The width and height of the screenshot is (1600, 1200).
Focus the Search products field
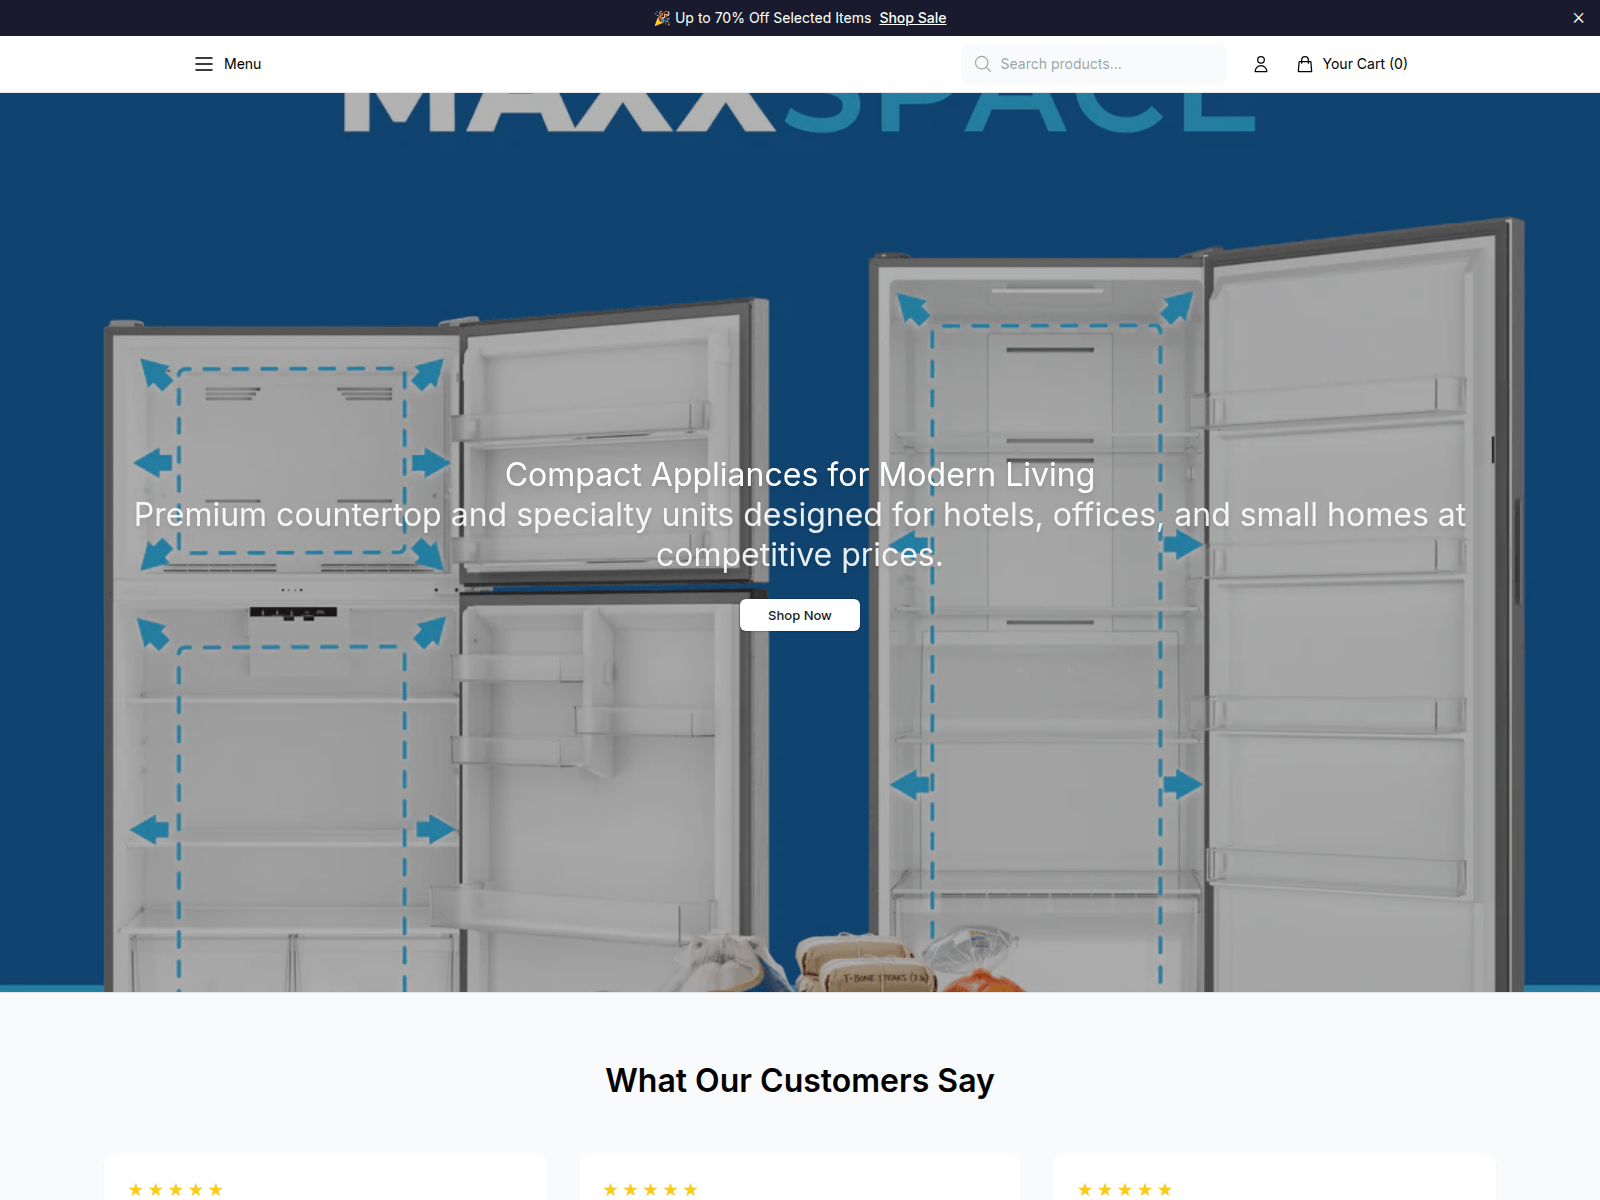tap(1094, 64)
